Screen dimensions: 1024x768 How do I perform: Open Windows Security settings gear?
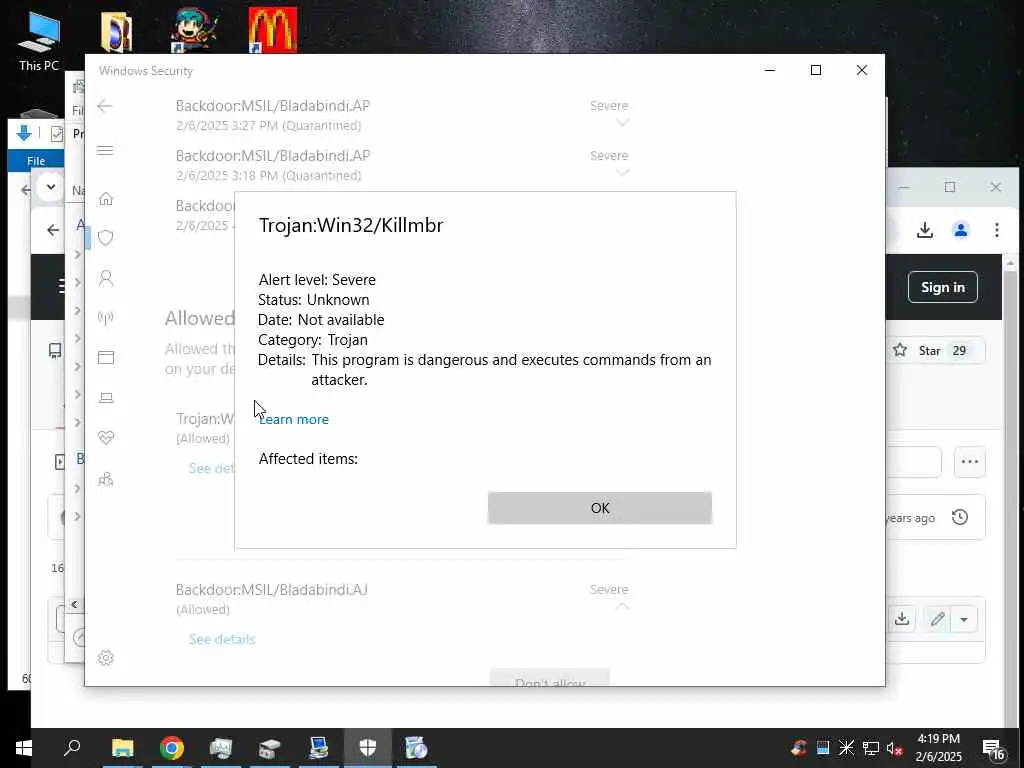(106, 658)
